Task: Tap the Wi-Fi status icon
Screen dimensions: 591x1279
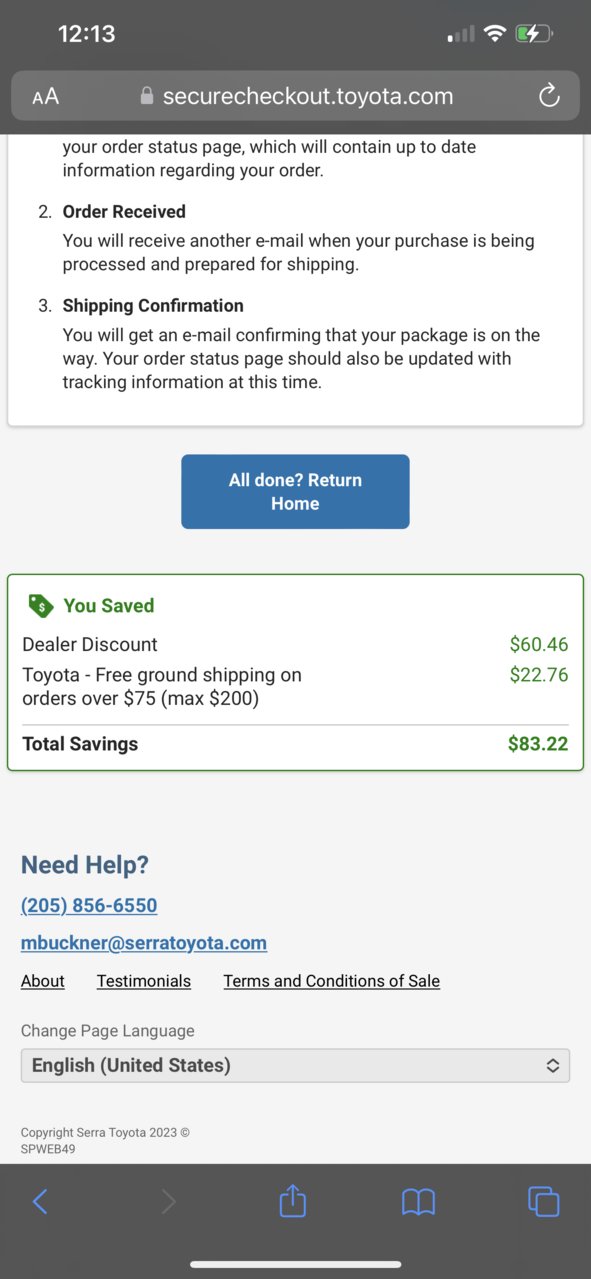Action: pyautogui.click(x=494, y=34)
